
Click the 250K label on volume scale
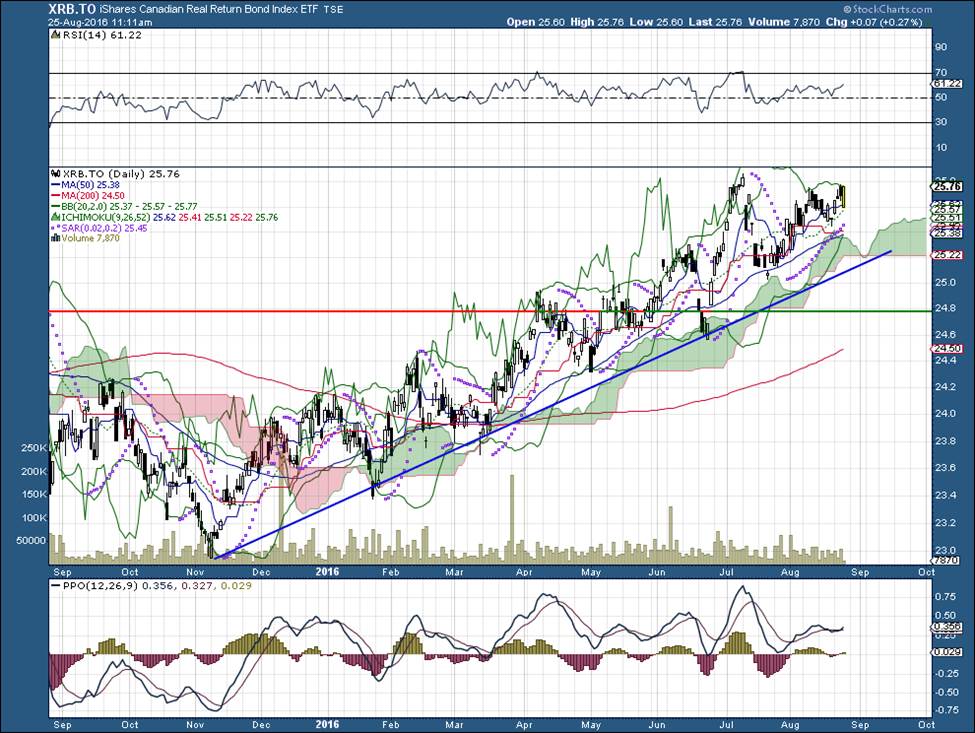click(x=34, y=448)
